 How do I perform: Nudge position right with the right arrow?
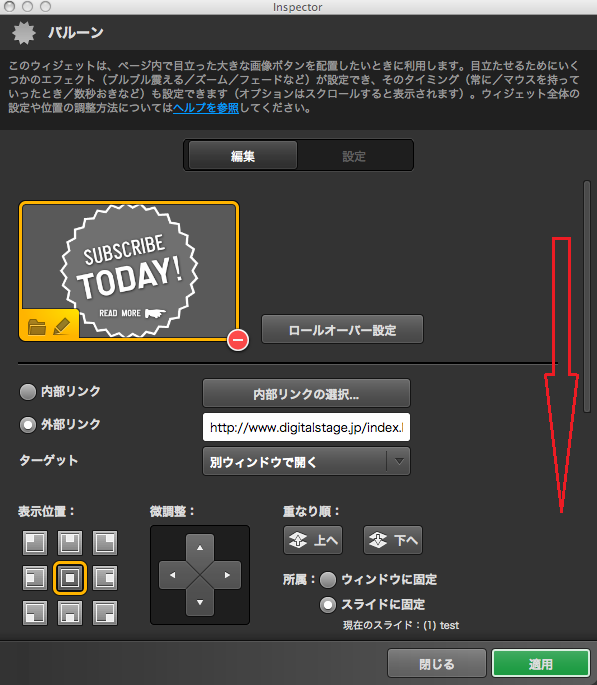point(227,575)
